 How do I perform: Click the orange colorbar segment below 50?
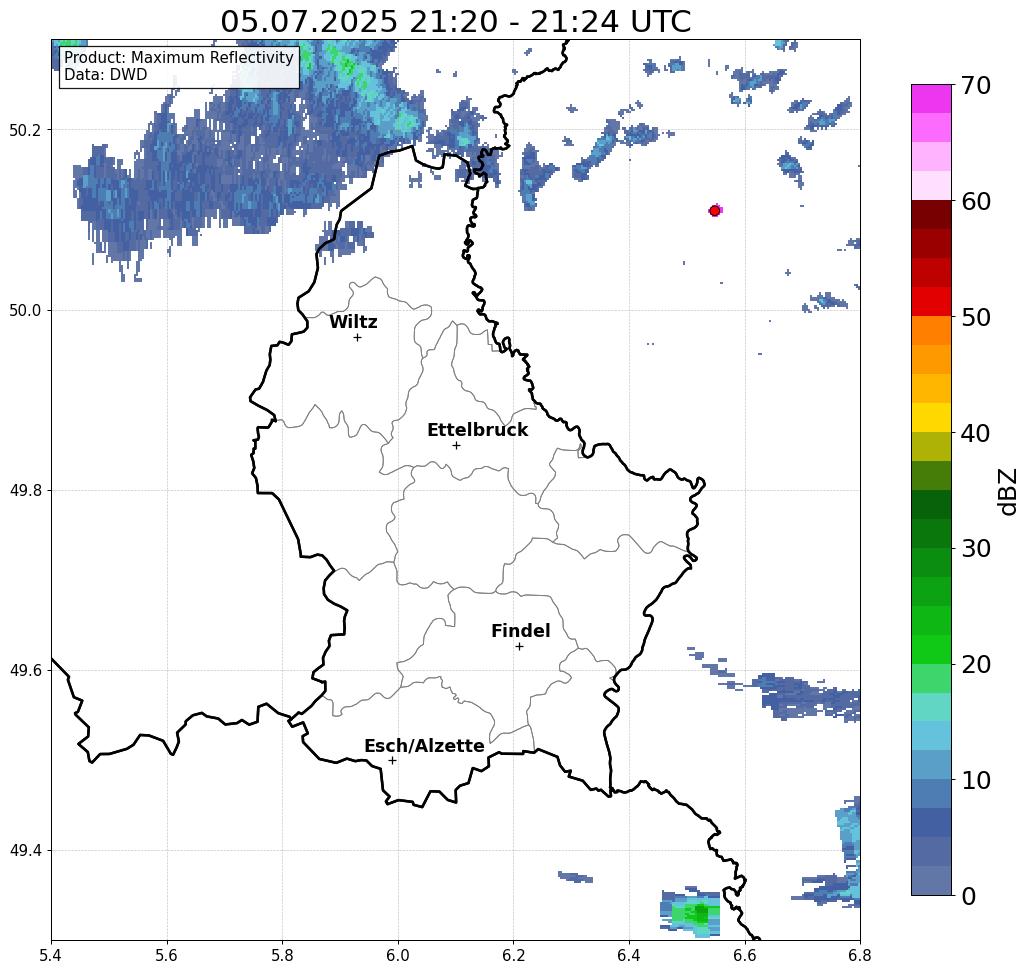(x=931, y=331)
